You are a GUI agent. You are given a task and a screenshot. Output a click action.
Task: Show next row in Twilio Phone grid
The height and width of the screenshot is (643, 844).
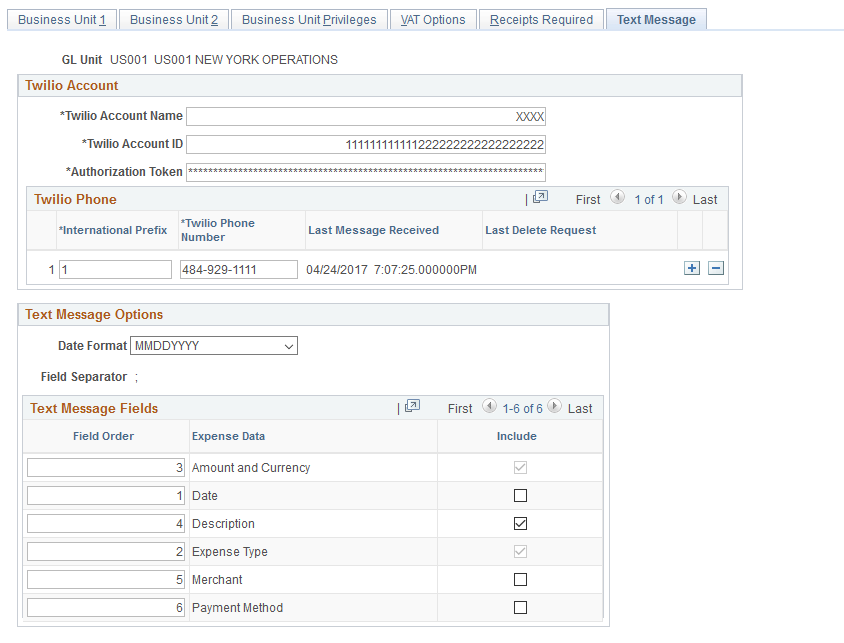679,197
